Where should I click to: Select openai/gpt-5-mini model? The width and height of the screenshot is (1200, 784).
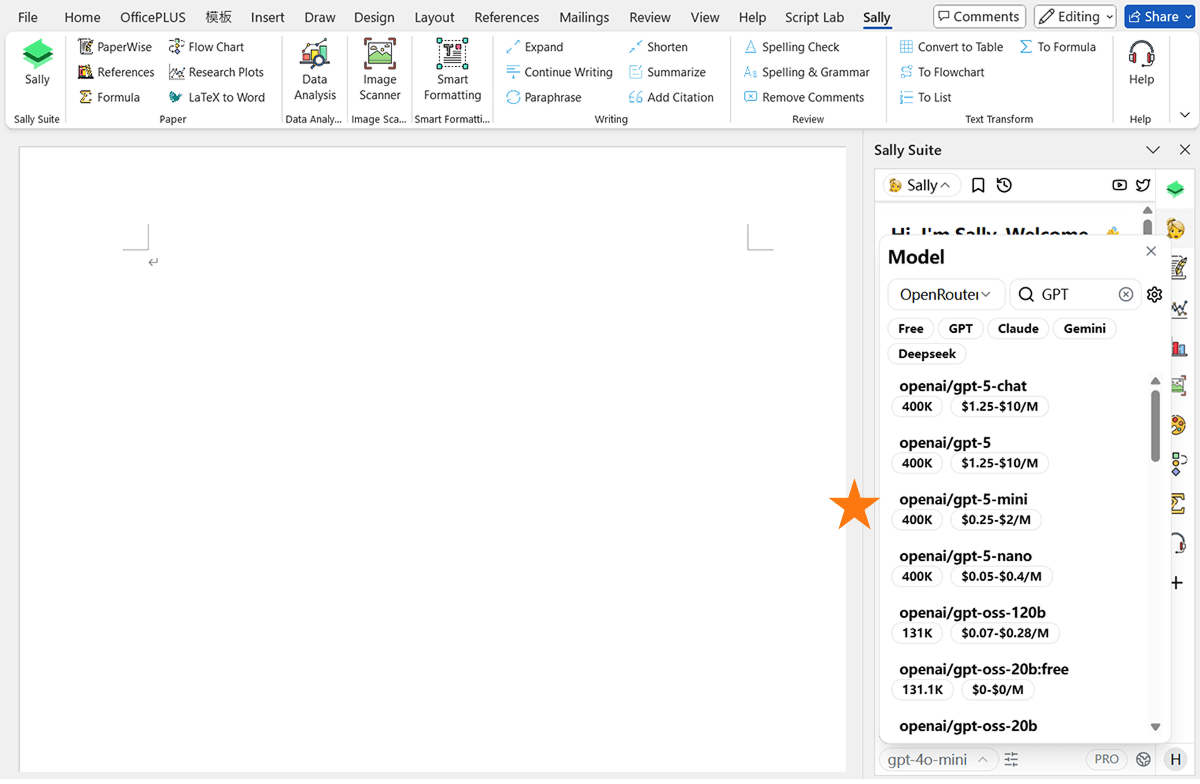[x=1018, y=509]
